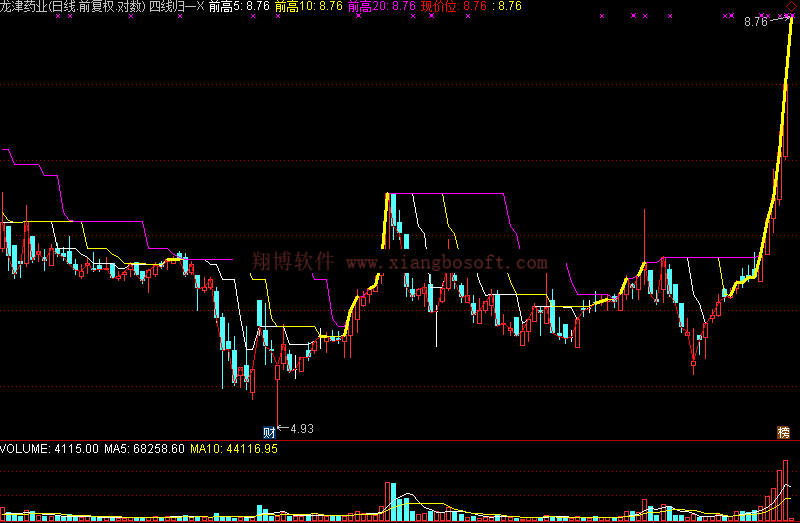Screen dimensions: 800x523
Task: Click the 翔博软件 watermark text
Action: pyautogui.click(x=292, y=262)
